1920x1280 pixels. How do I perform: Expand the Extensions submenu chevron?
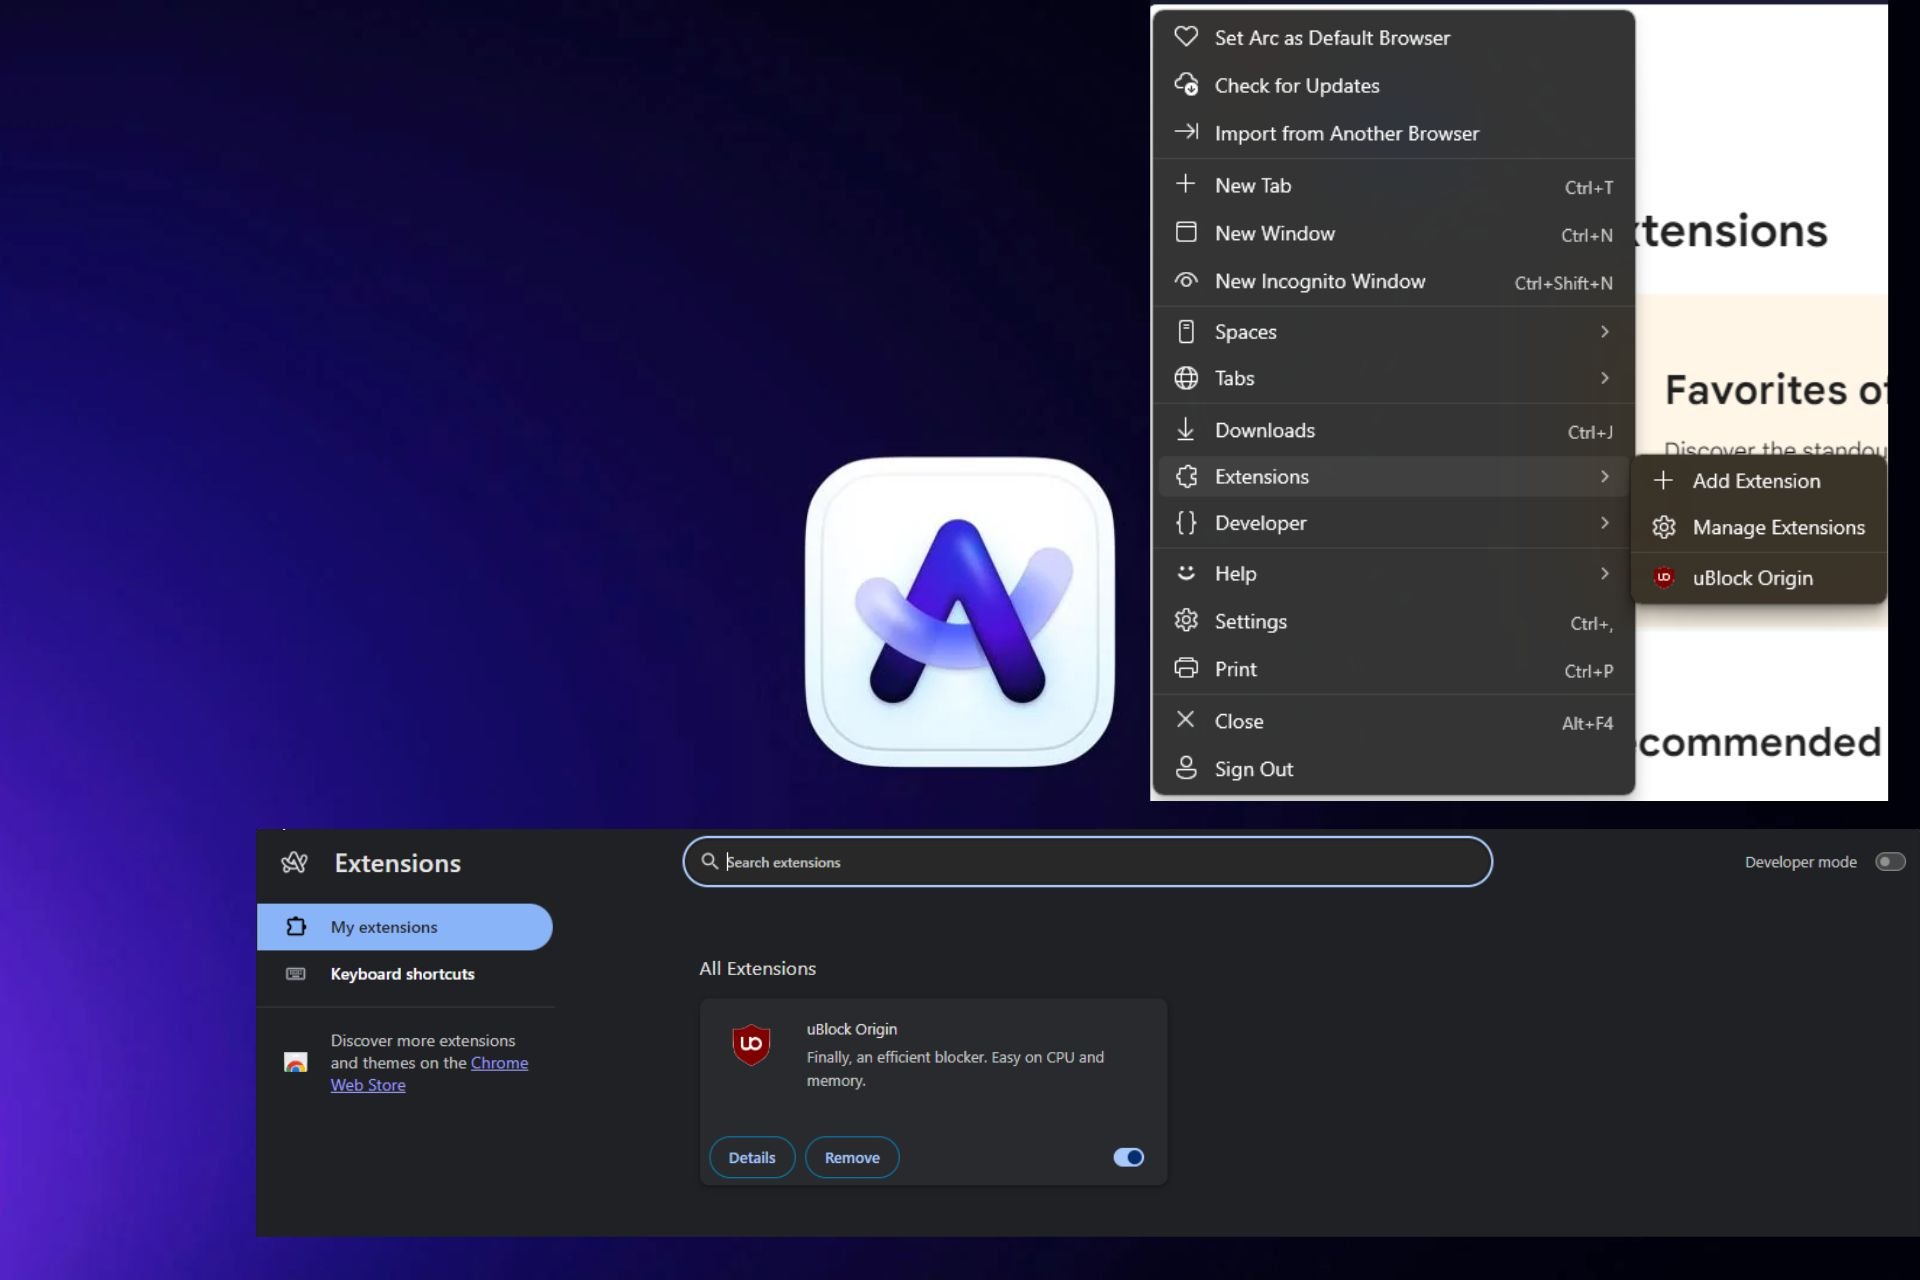(1604, 476)
